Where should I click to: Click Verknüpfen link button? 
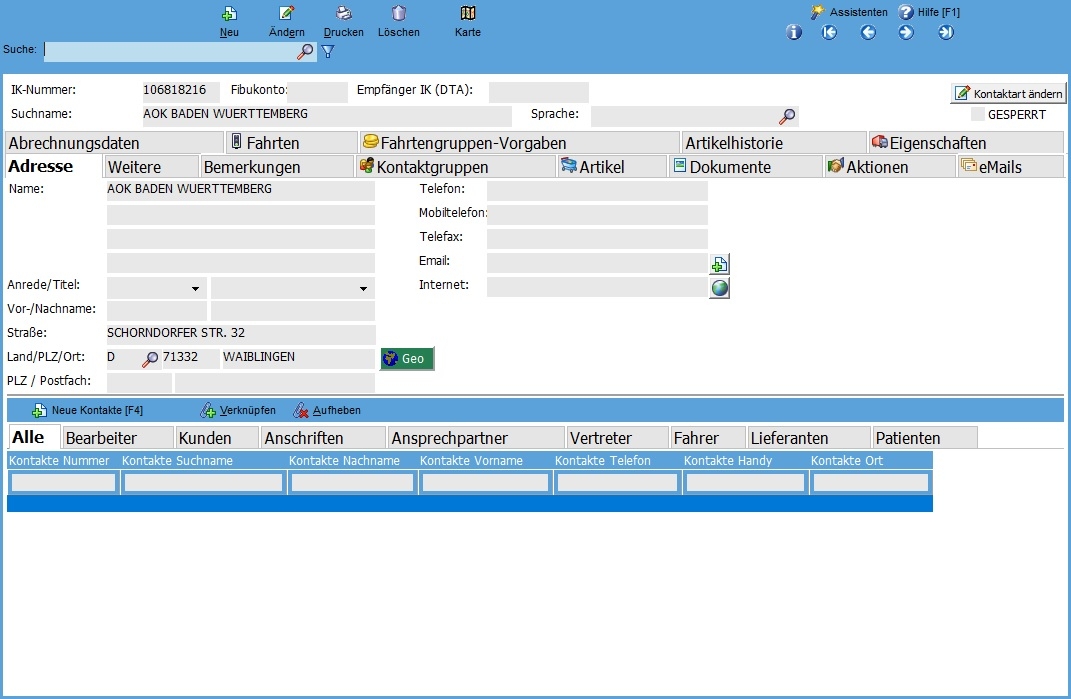238,411
